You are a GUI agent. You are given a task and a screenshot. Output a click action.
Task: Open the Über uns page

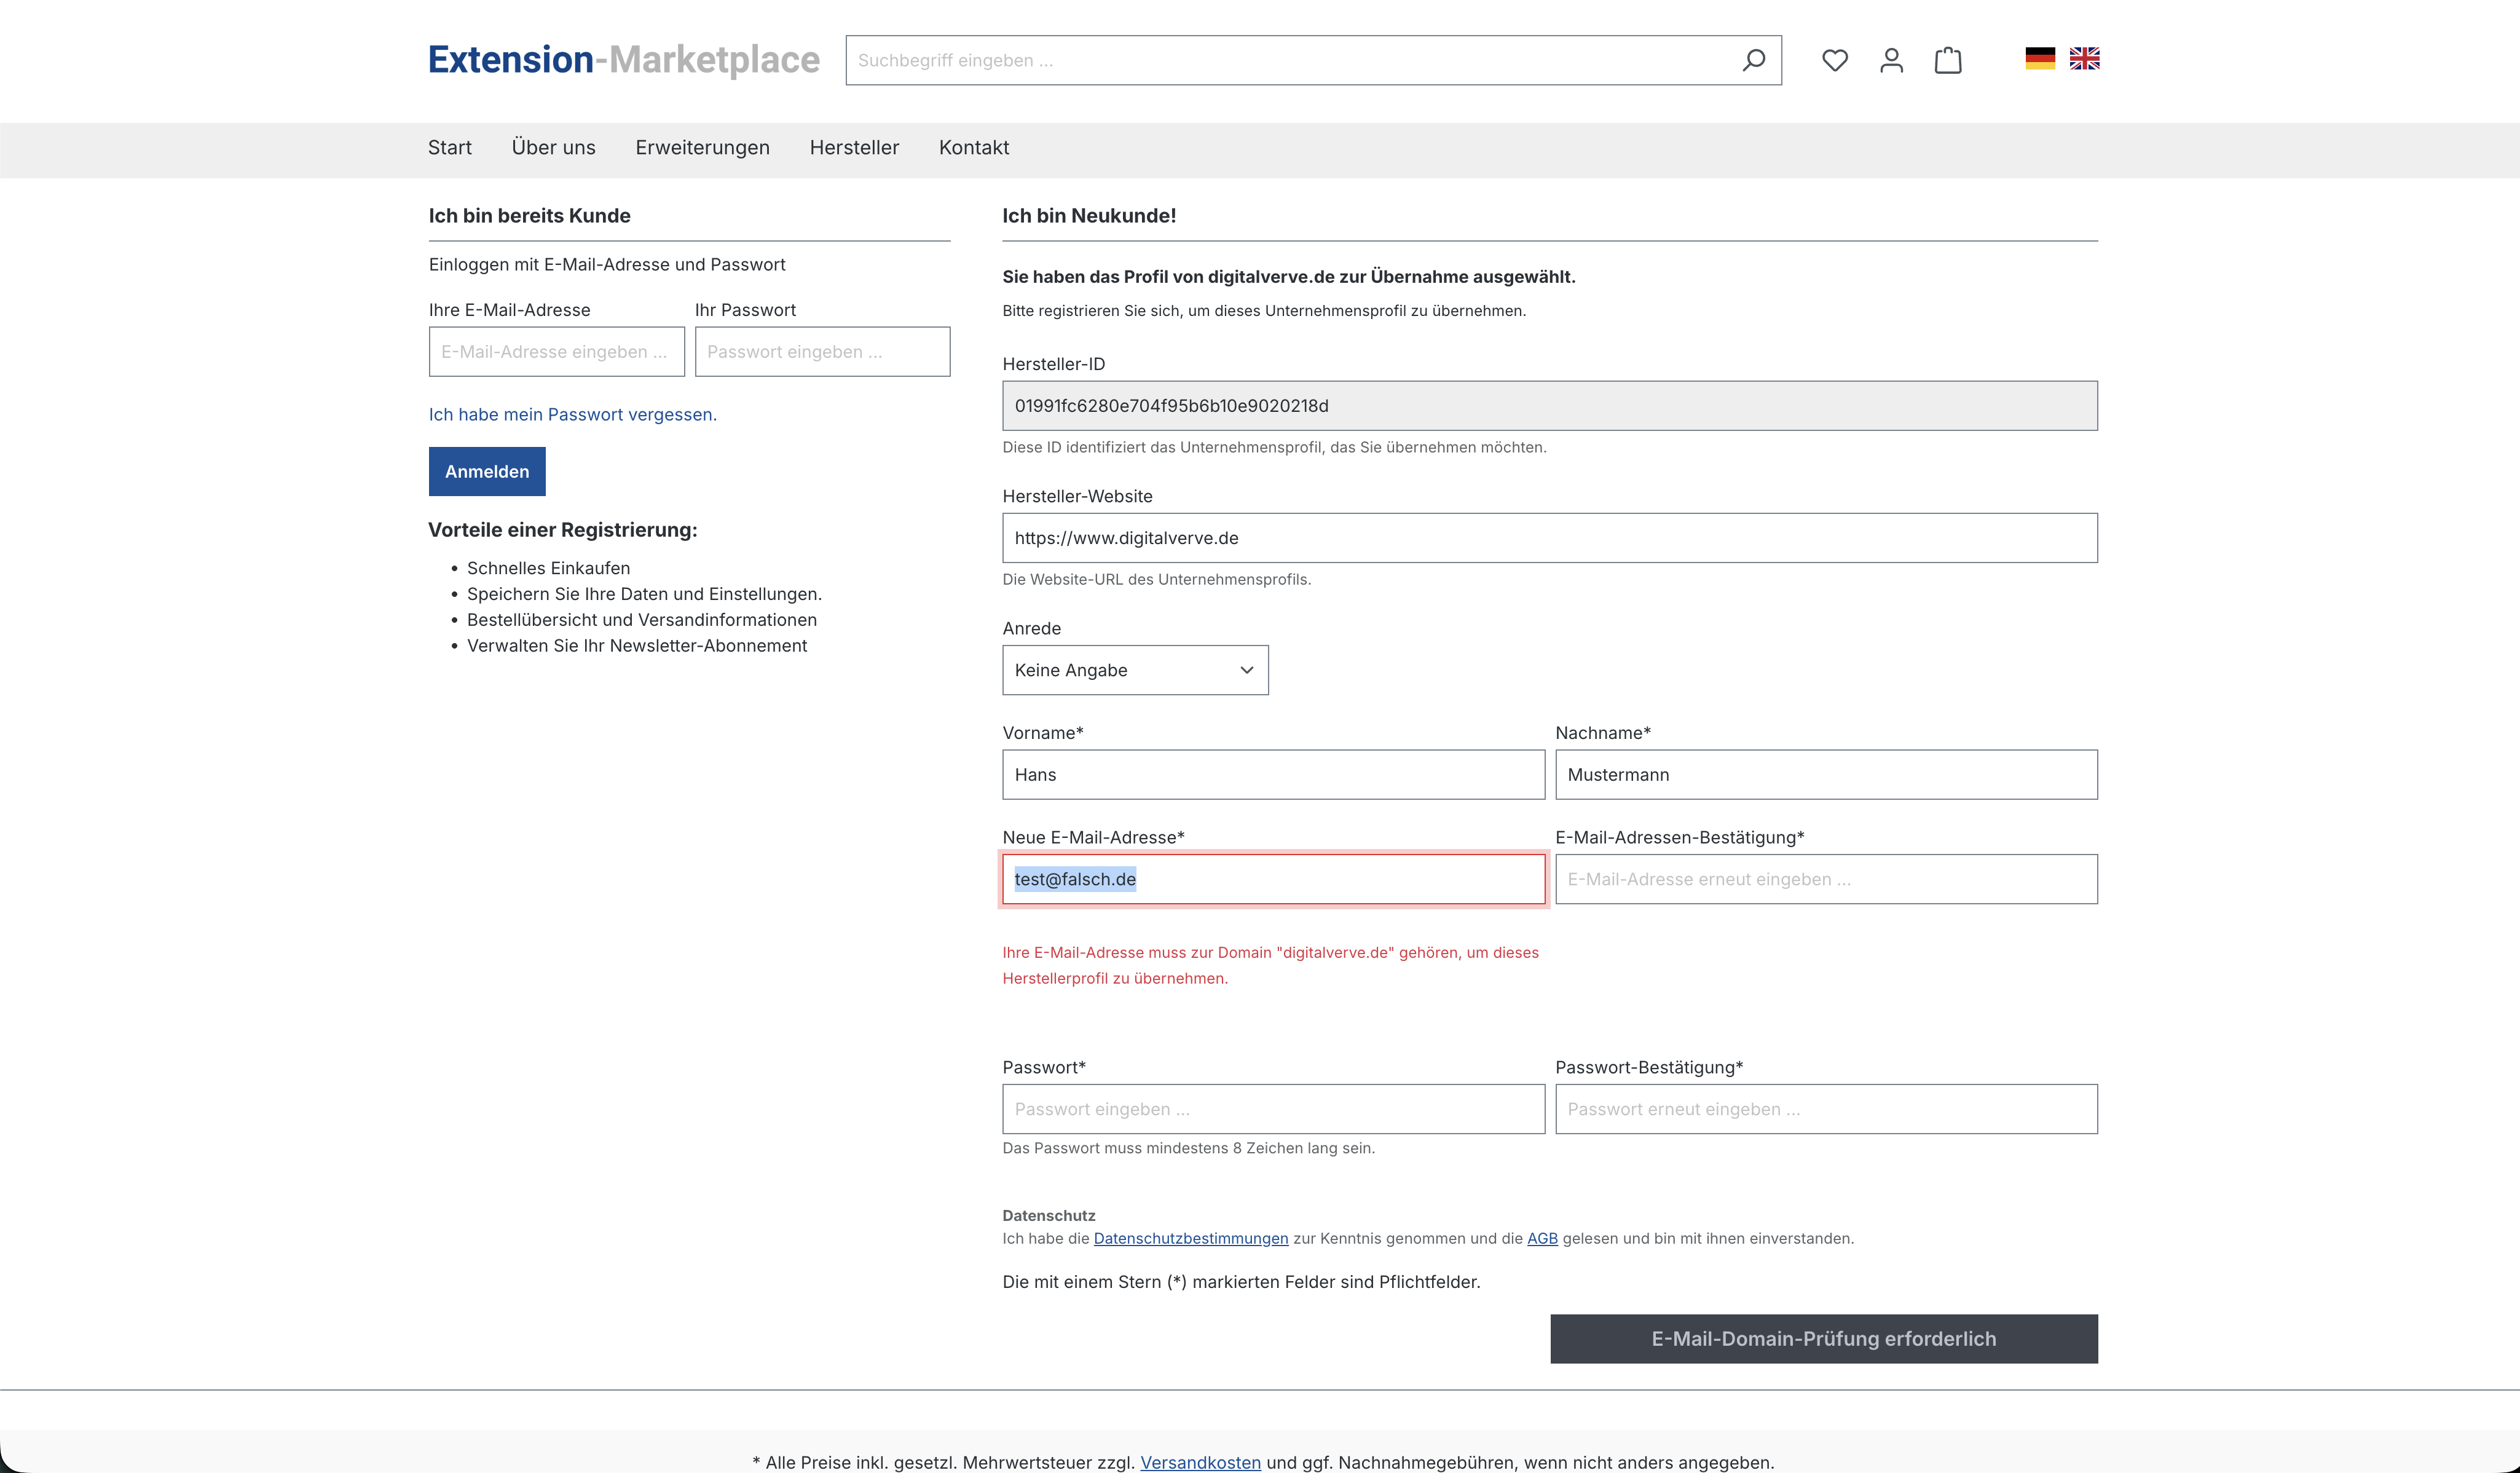pyautogui.click(x=553, y=148)
